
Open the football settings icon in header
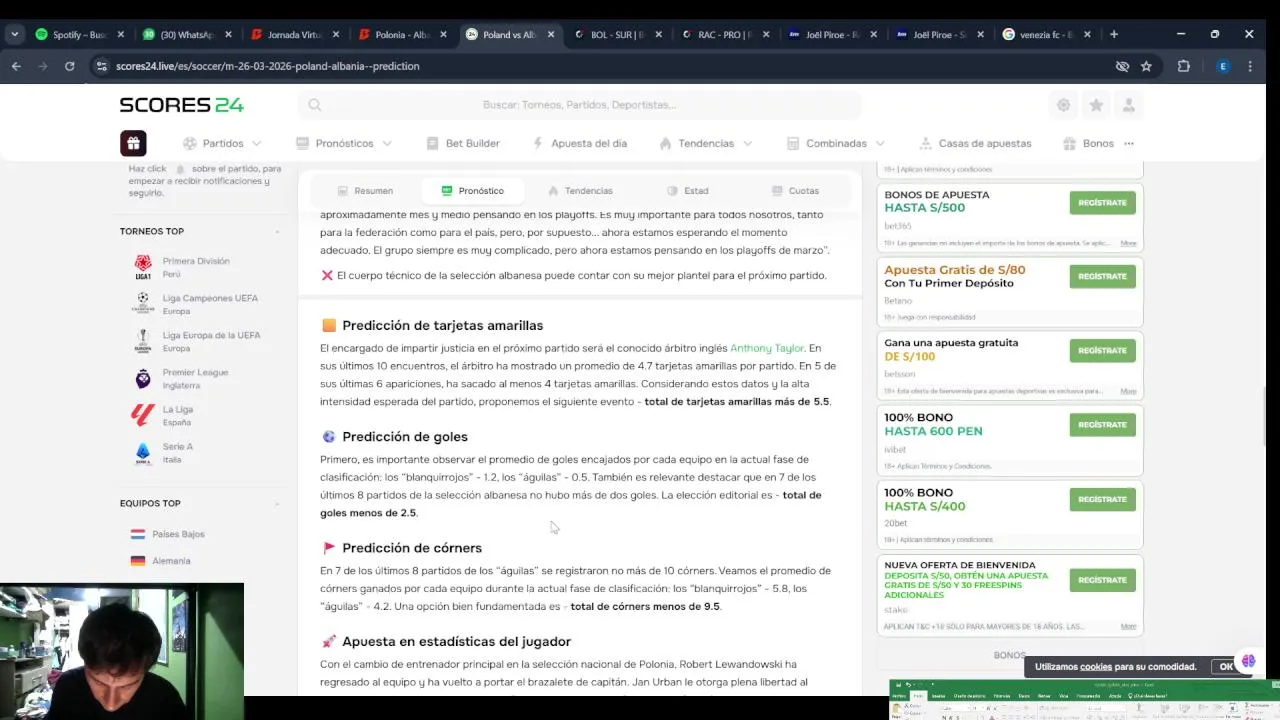coord(1063,105)
